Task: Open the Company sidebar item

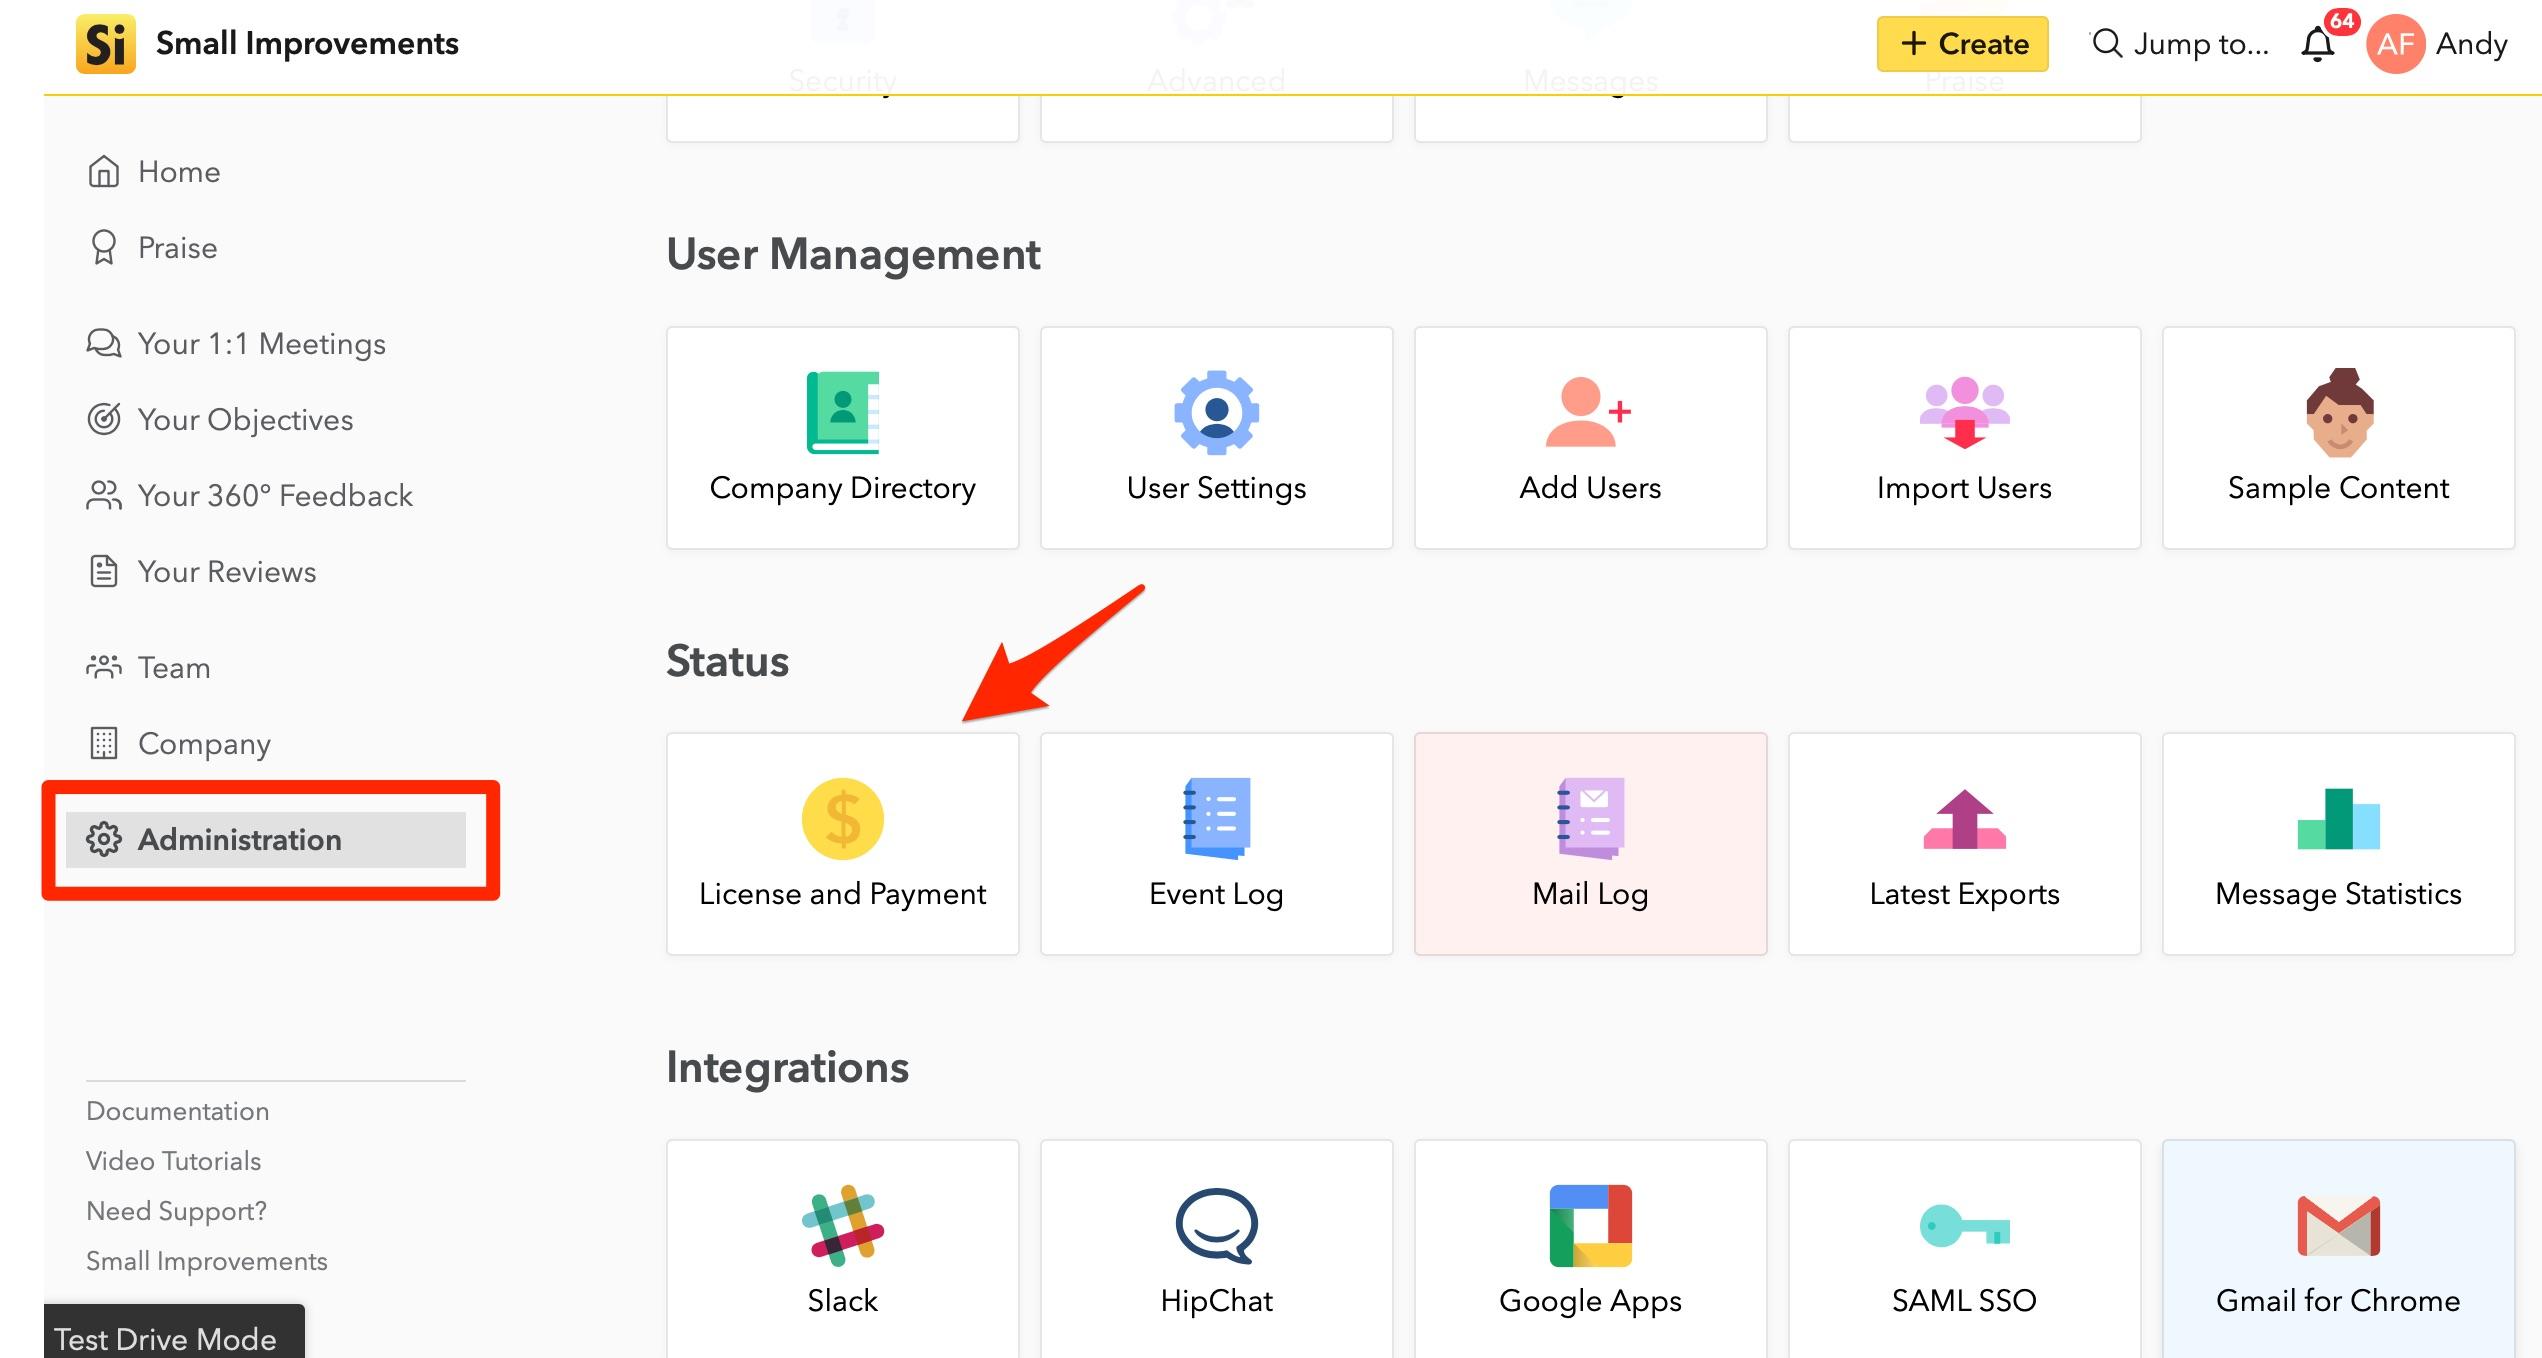Action: (179, 744)
